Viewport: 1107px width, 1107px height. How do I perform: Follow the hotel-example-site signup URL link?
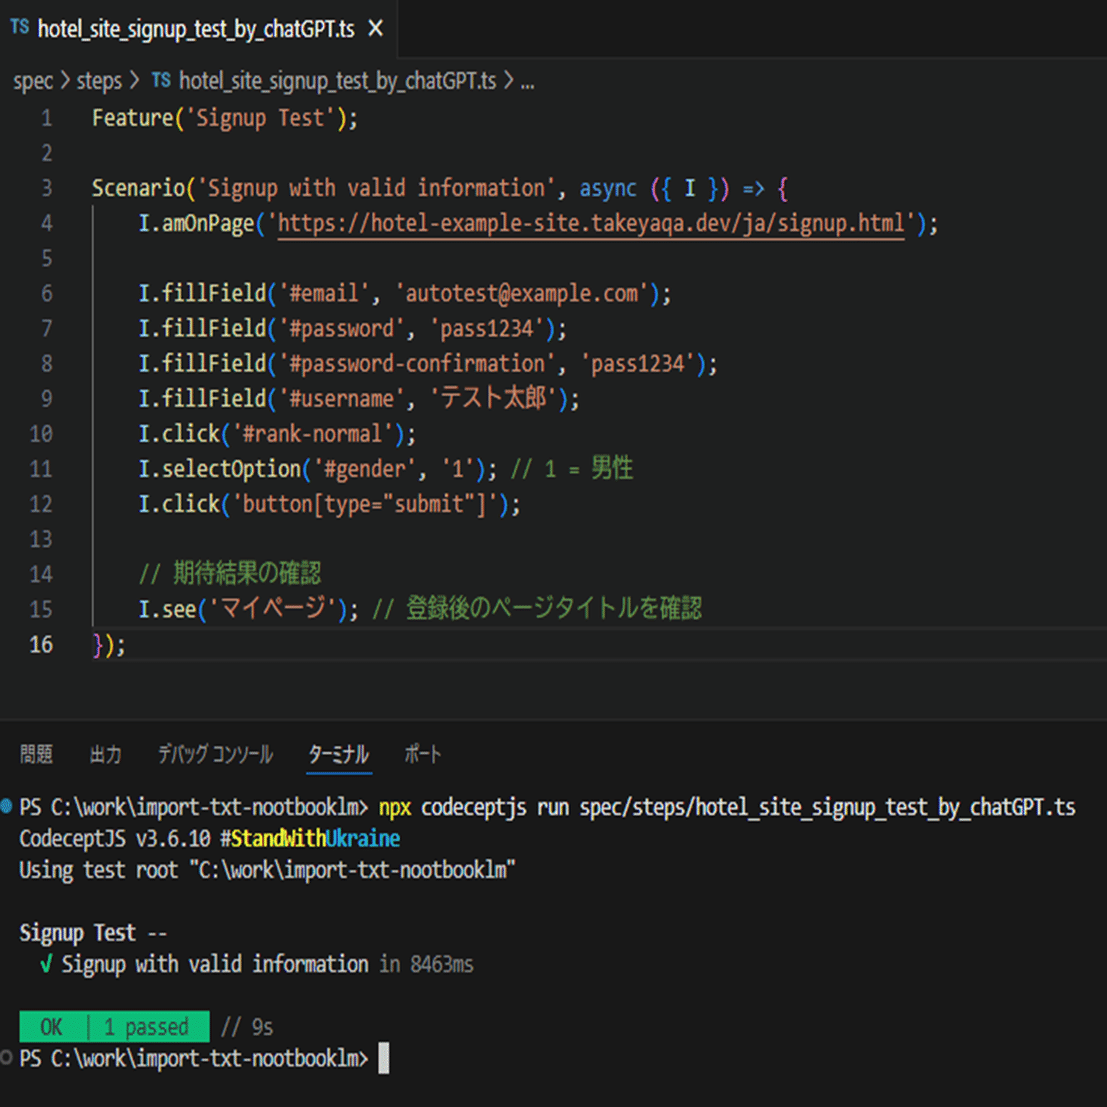click(591, 224)
